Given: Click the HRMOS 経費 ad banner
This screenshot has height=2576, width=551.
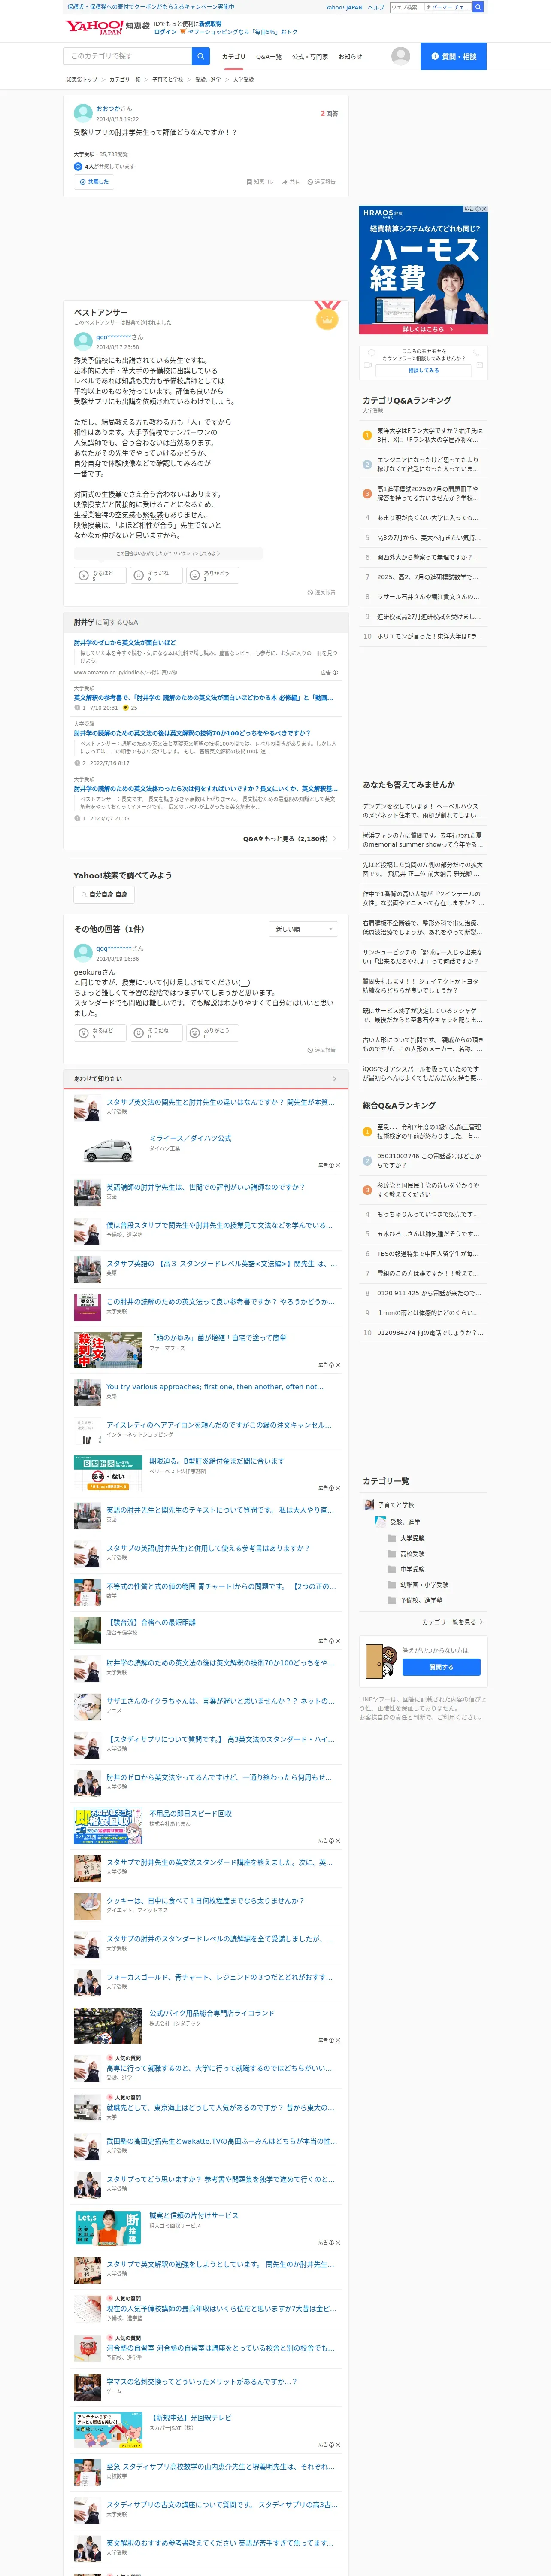Looking at the screenshot, I should click(x=423, y=270).
